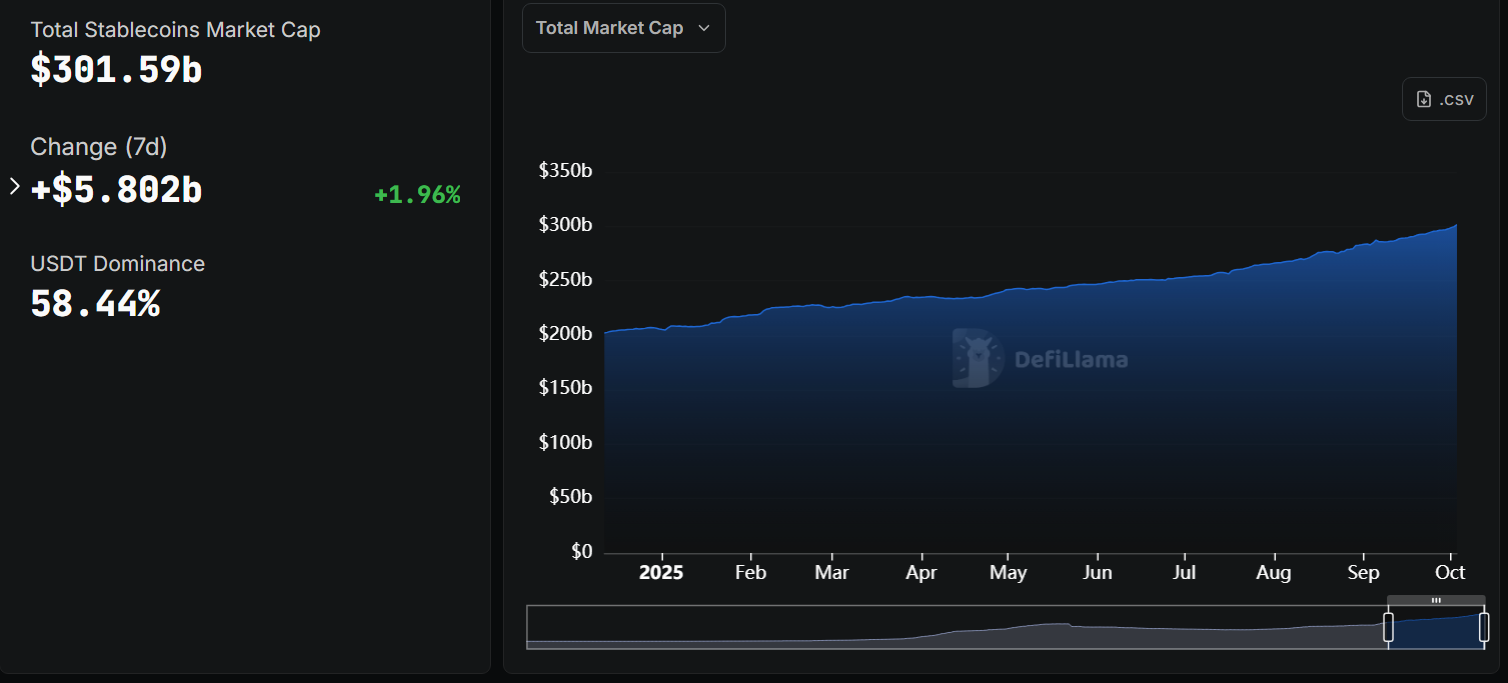Click the grip handle above the timeline selector
The width and height of the screenshot is (1508, 683).
point(1436,600)
